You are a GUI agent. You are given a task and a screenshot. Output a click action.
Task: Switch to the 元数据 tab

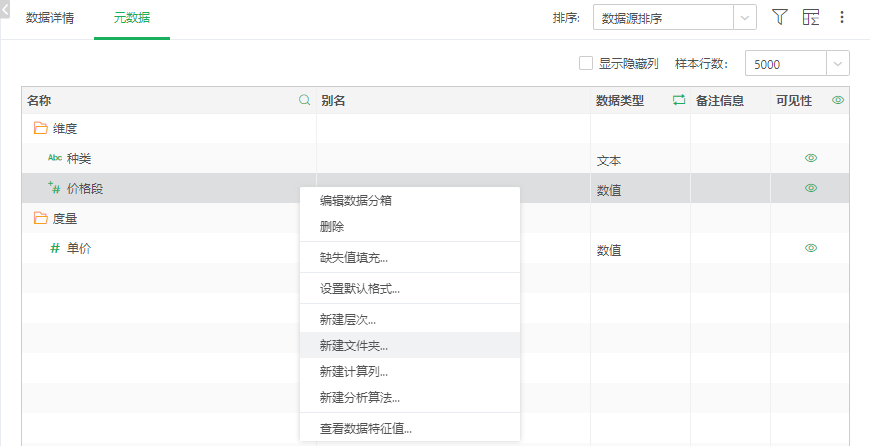131,18
